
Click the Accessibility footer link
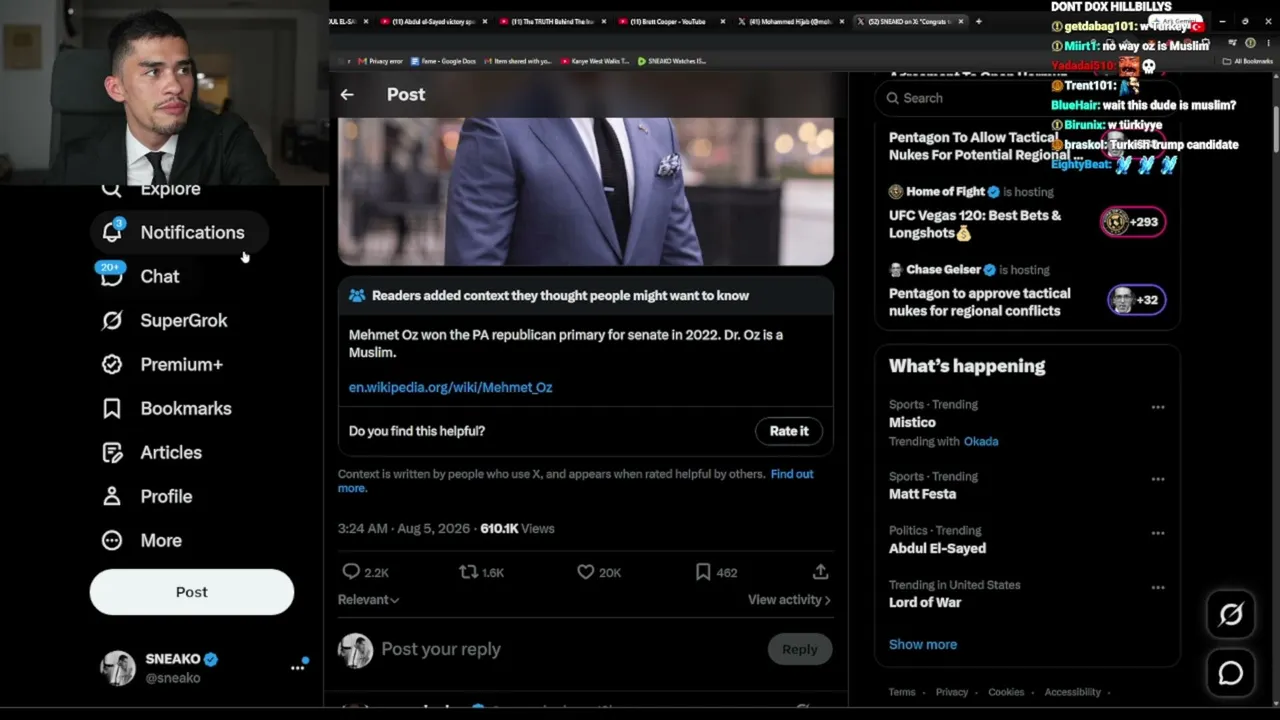[1073, 692]
